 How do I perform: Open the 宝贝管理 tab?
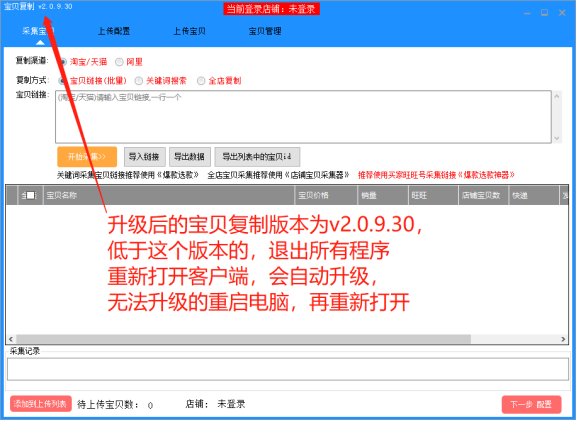click(x=265, y=31)
